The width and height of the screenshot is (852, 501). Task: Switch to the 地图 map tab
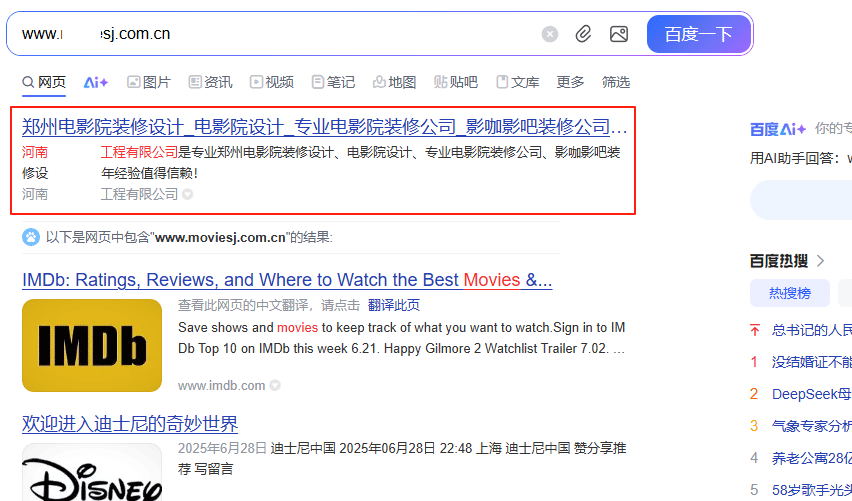[394, 82]
